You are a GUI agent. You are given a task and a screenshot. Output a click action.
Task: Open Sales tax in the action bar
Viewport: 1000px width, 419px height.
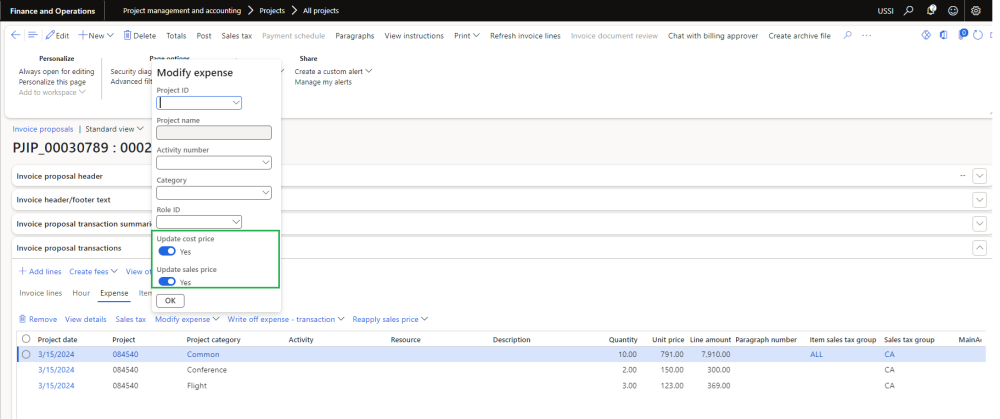click(x=237, y=36)
